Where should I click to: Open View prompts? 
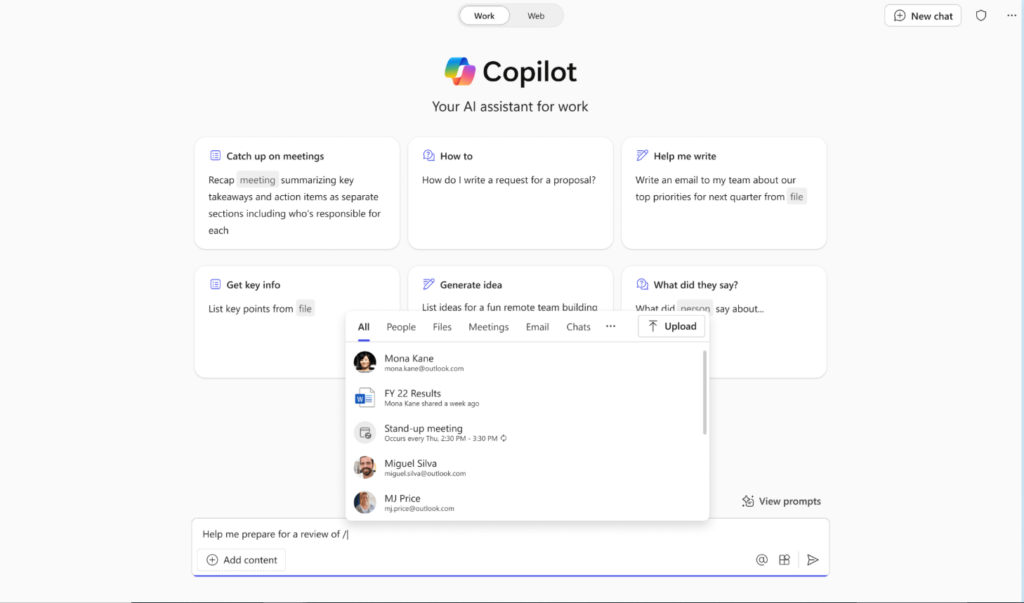point(782,501)
